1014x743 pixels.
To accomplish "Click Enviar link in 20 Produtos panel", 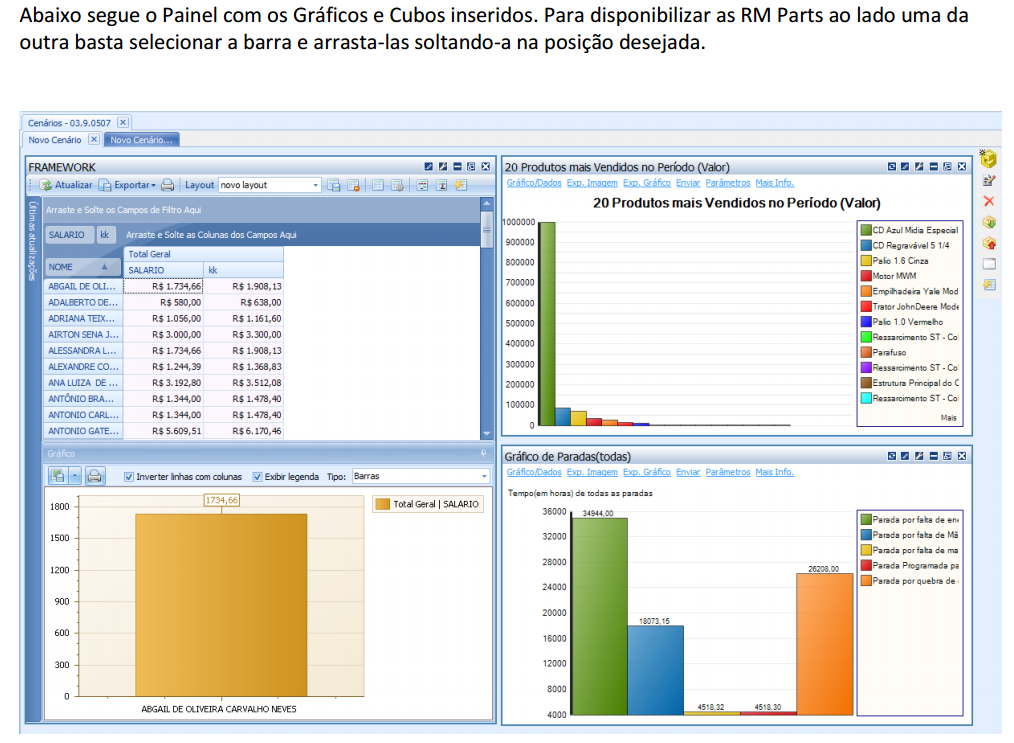I will [688, 183].
